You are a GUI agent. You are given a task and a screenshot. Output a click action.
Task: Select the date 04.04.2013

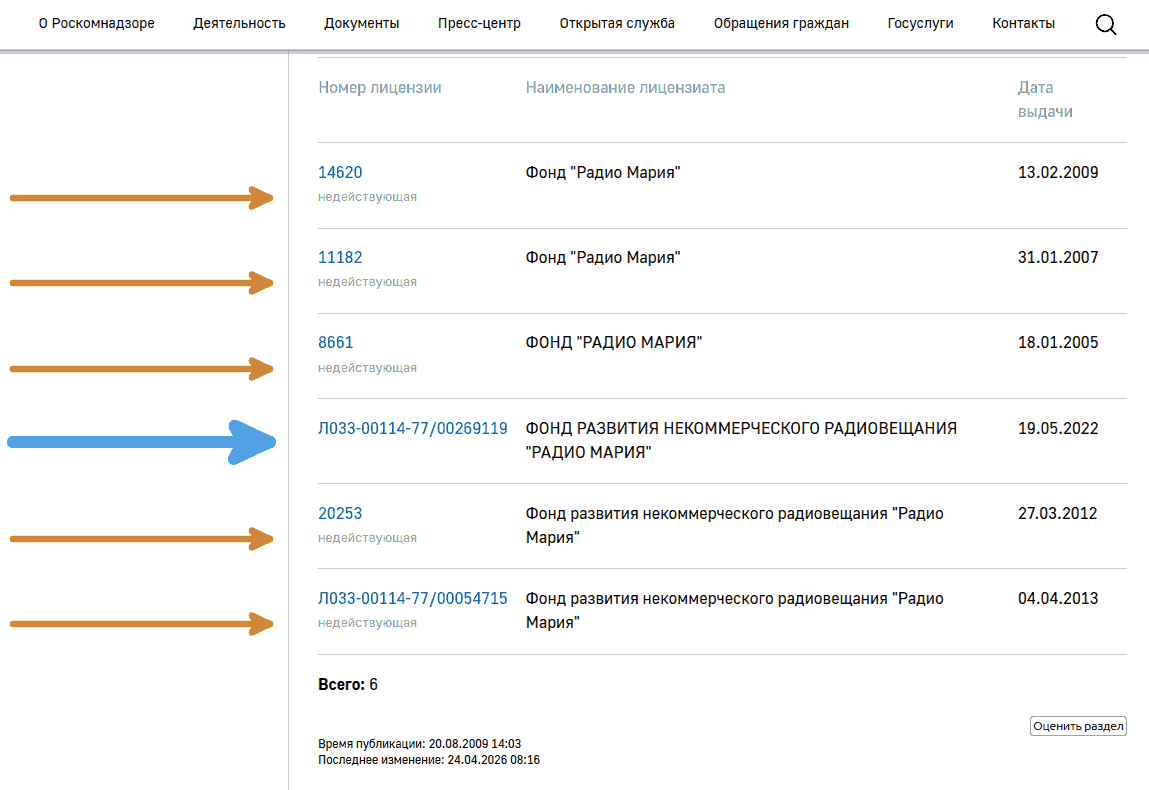click(1058, 598)
